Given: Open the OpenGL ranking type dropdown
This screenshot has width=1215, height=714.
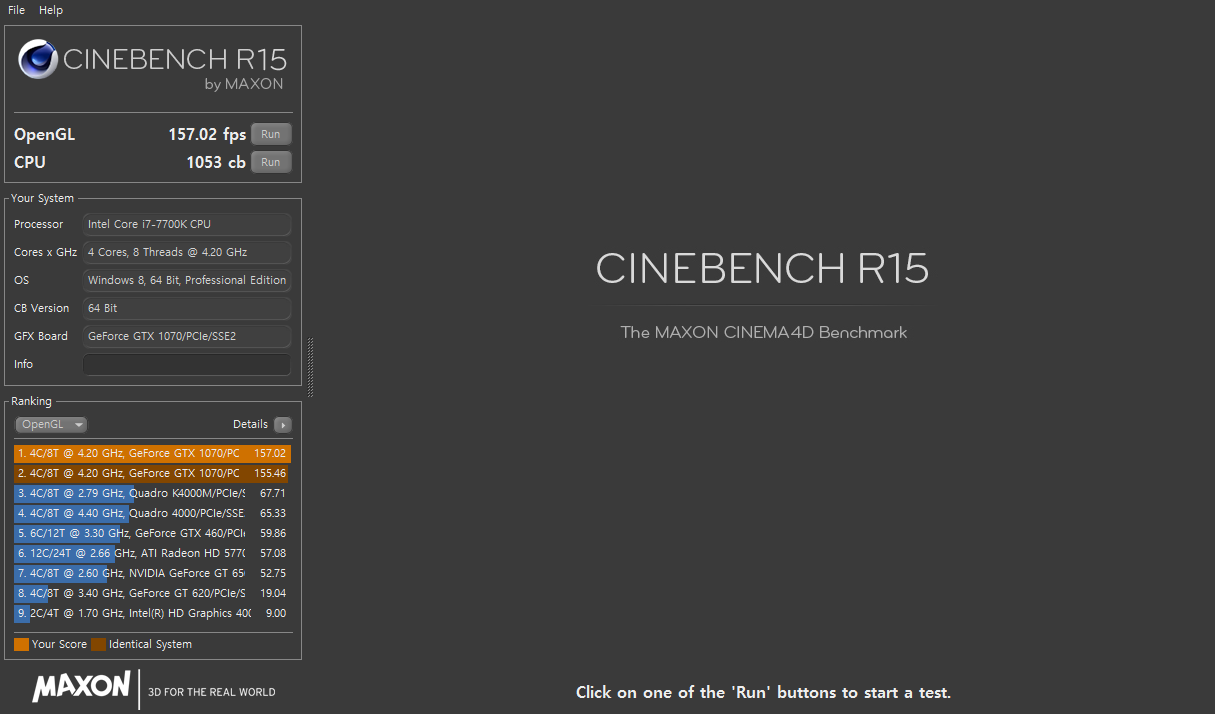Looking at the screenshot, I should coord(51,425).
